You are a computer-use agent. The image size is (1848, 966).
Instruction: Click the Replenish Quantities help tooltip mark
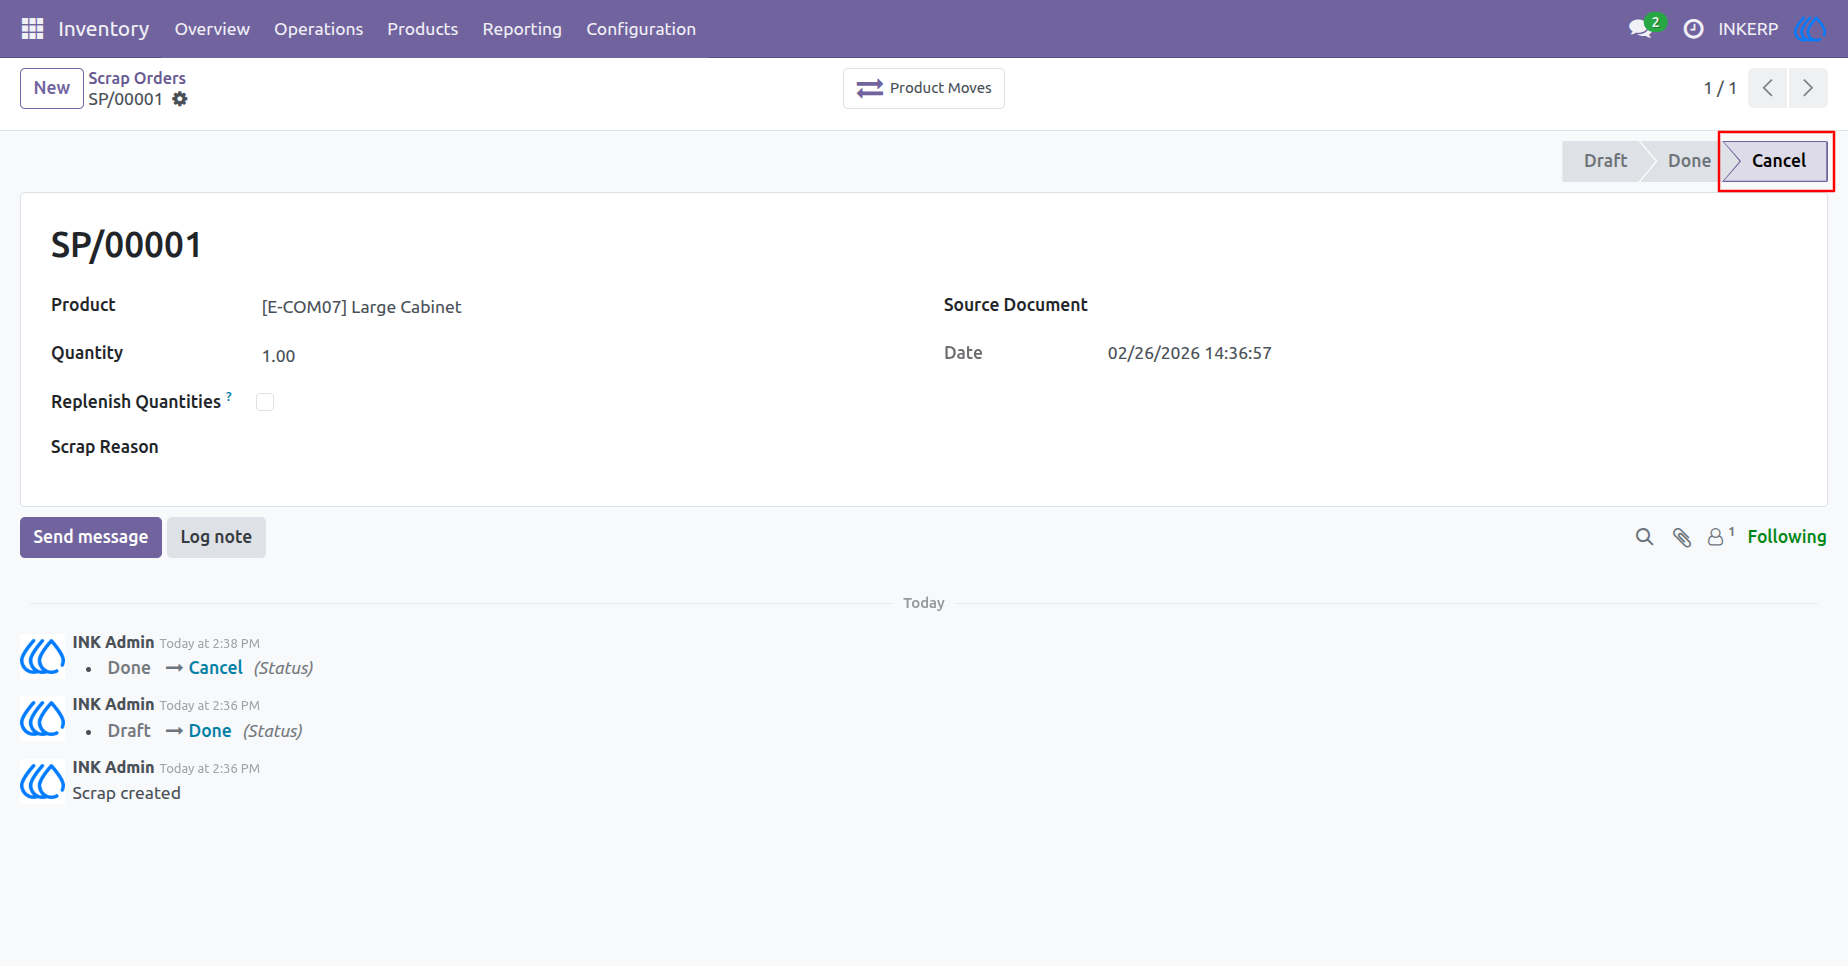229,396
